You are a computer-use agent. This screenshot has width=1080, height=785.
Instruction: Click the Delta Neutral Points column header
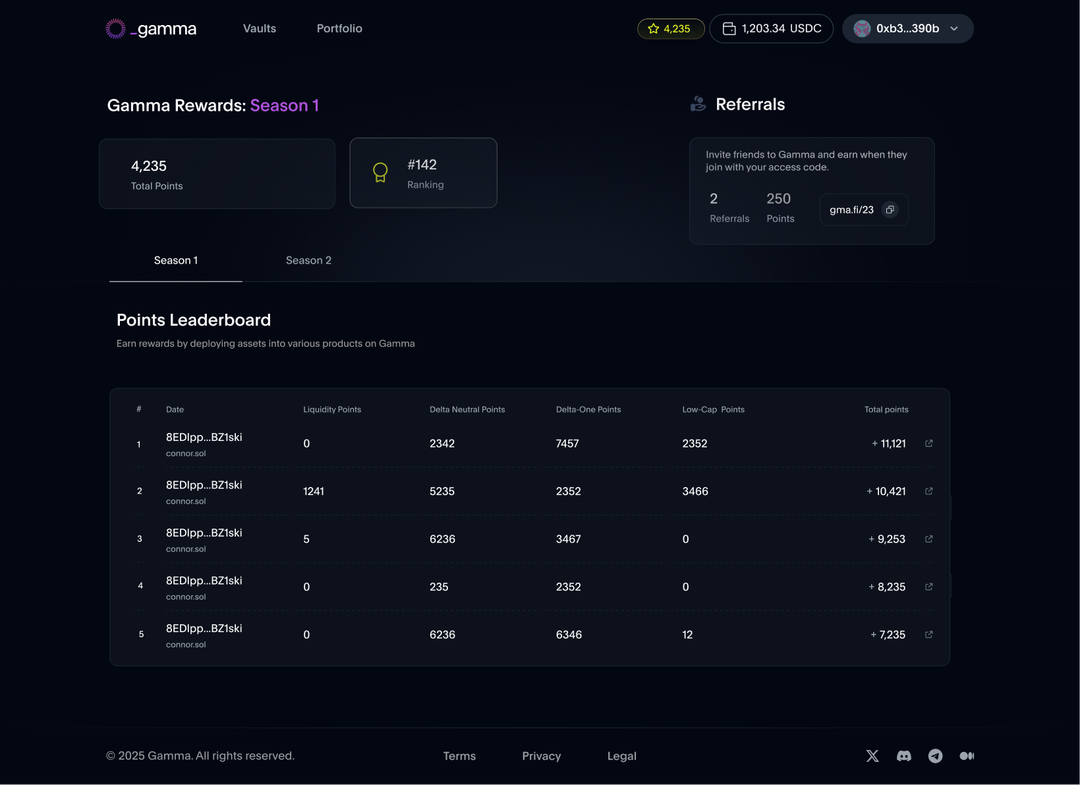point(467,410)
